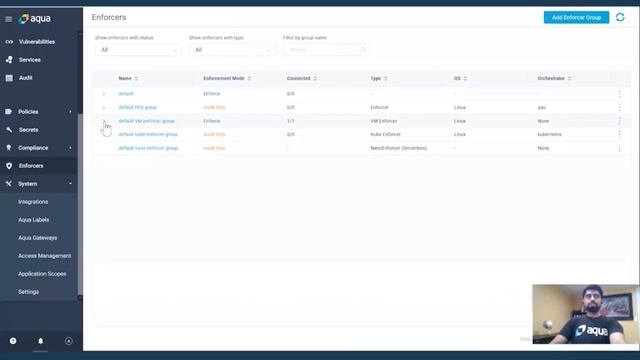The width and height of the screenshot is (640, 360).
Task: Open Access Management under System
Action: (44, 256)
